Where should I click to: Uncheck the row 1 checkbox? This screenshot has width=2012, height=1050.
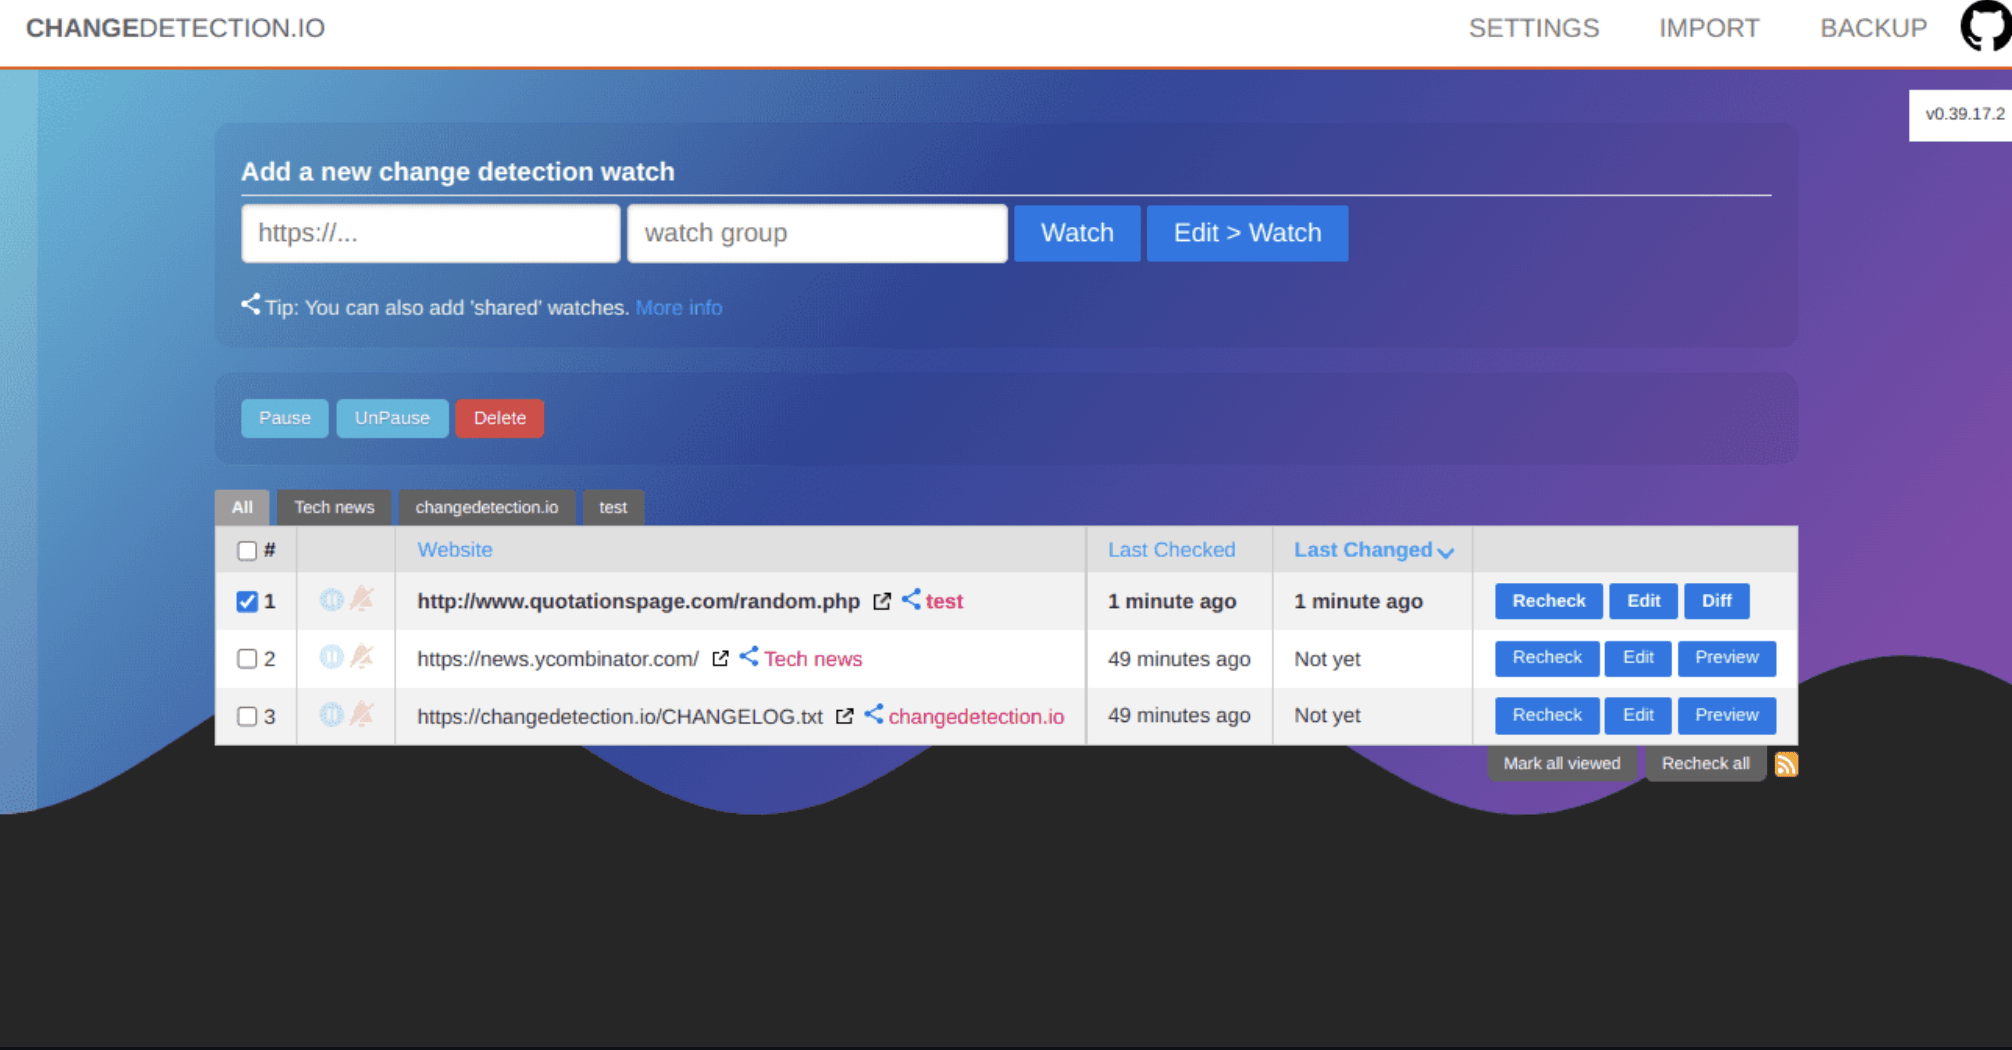(x=247, y=601)
